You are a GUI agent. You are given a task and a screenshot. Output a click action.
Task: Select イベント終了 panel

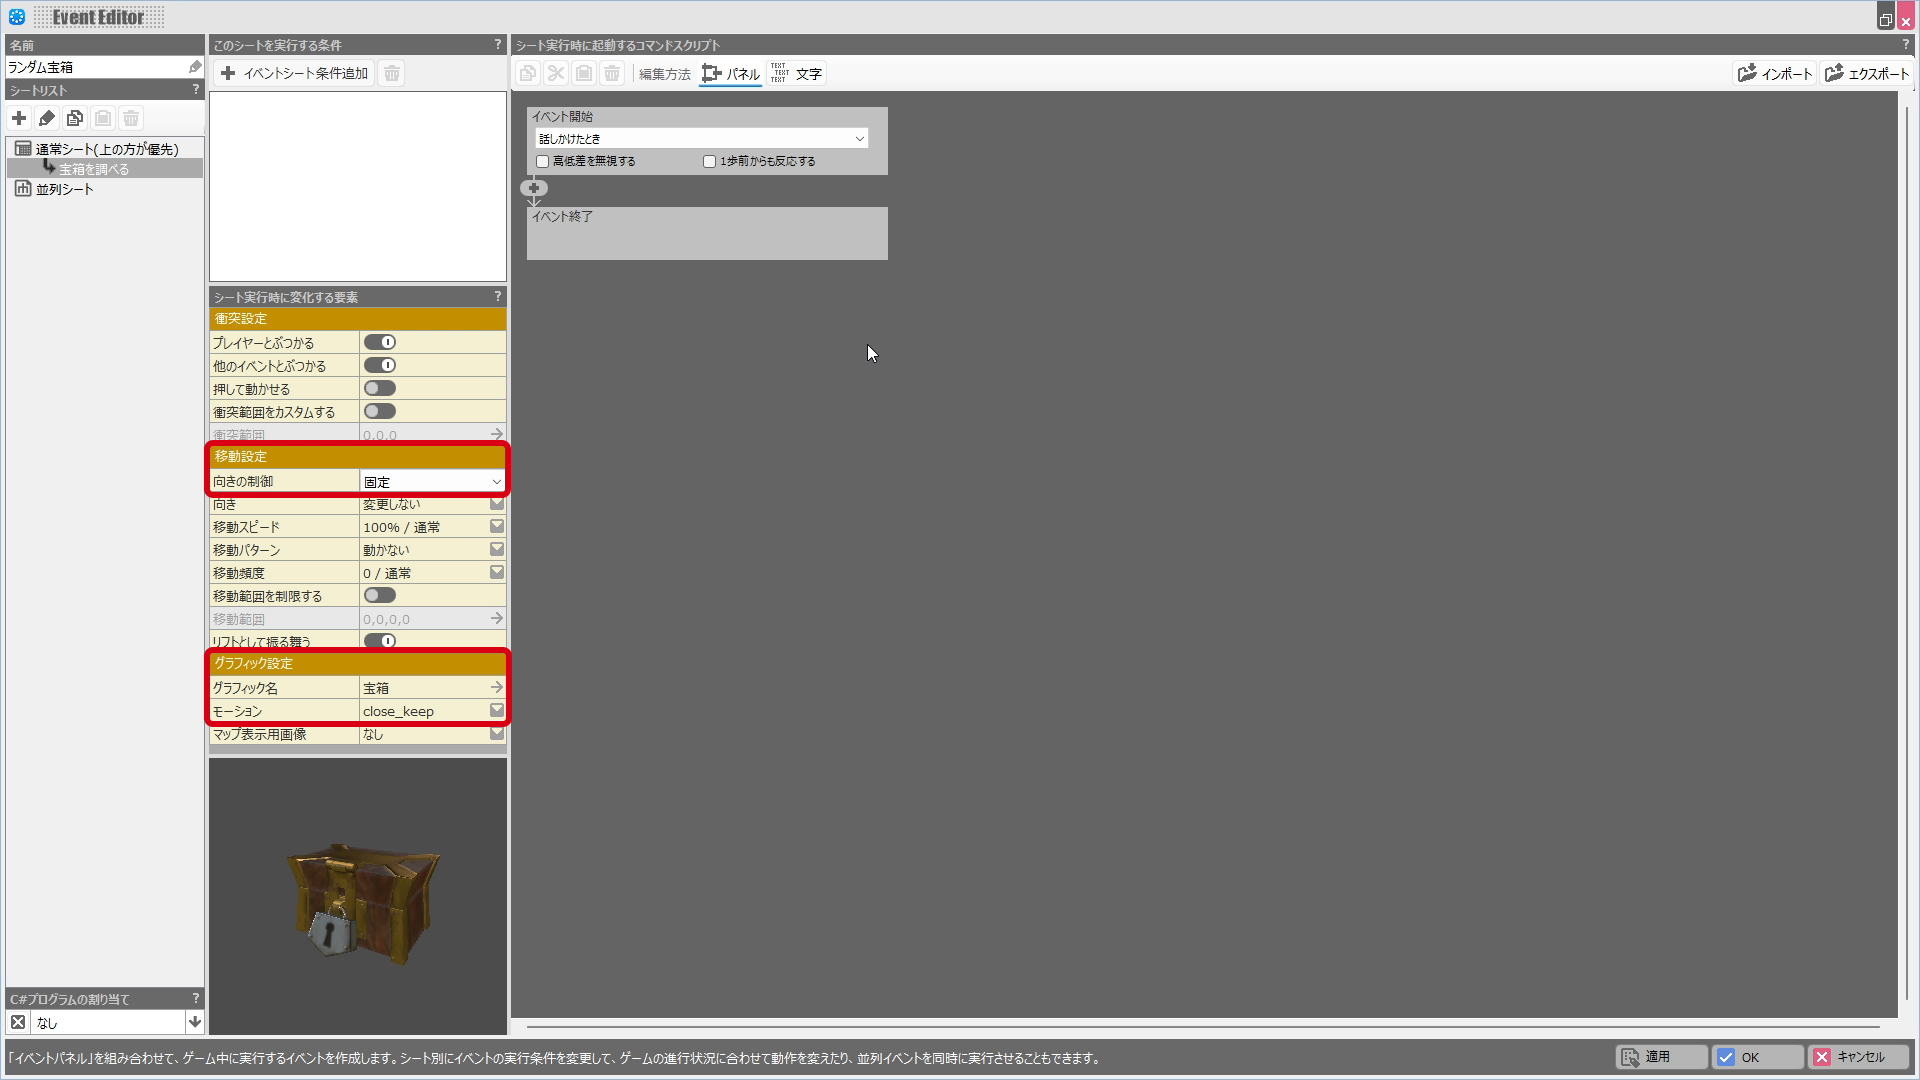click(x=707, y=233)
